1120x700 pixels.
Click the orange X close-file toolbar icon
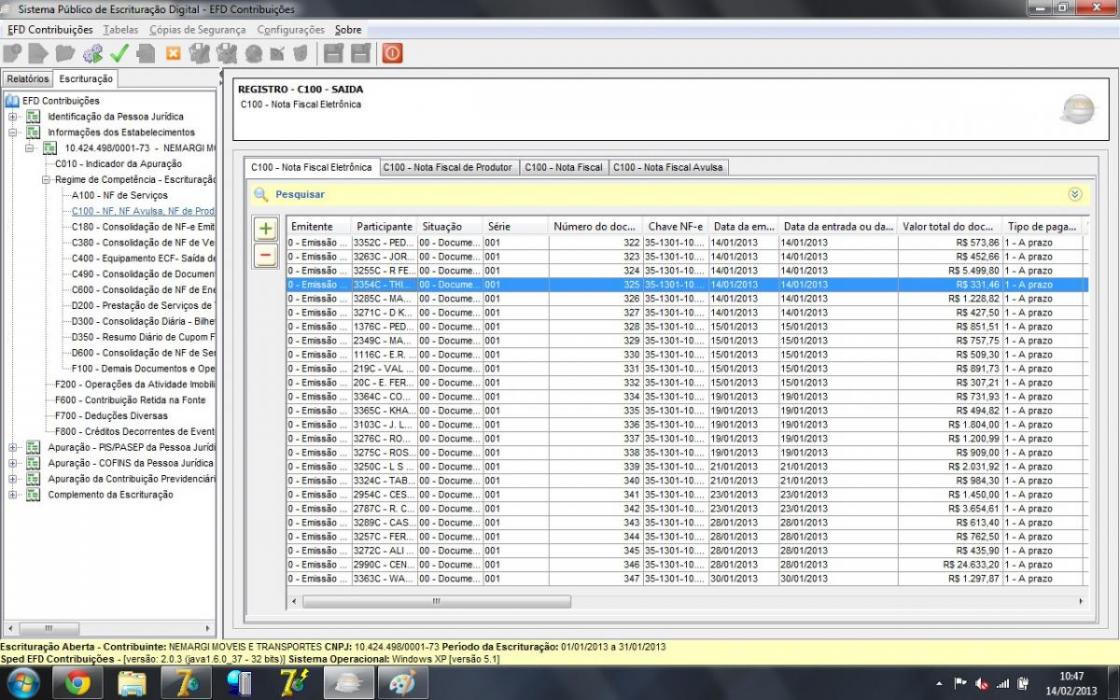173,54
